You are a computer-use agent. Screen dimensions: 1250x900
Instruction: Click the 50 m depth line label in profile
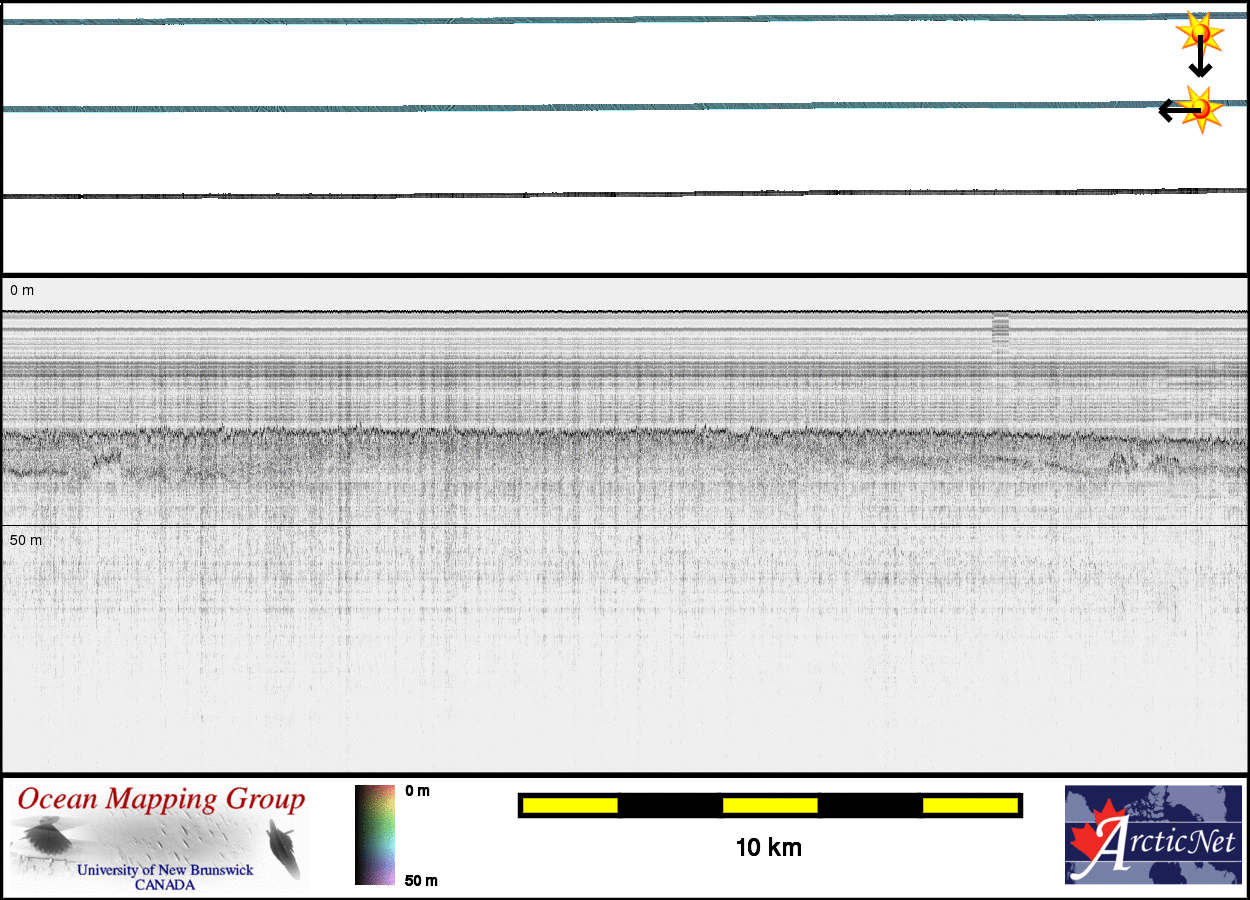point(26,540)
